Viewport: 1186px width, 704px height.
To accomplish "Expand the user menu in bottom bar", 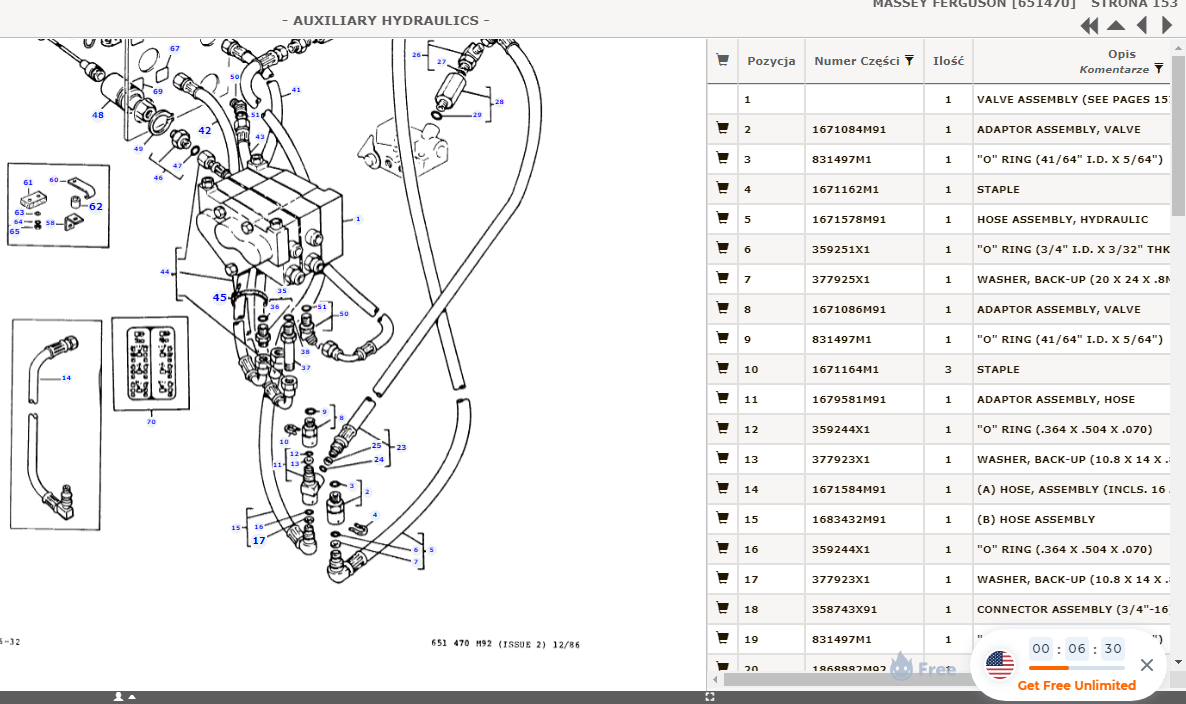I will tap(124, 697).
